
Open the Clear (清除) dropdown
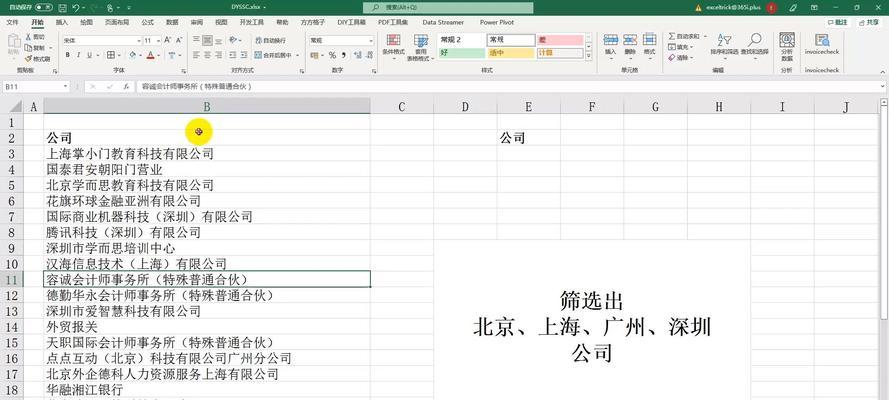coord(691,58)
